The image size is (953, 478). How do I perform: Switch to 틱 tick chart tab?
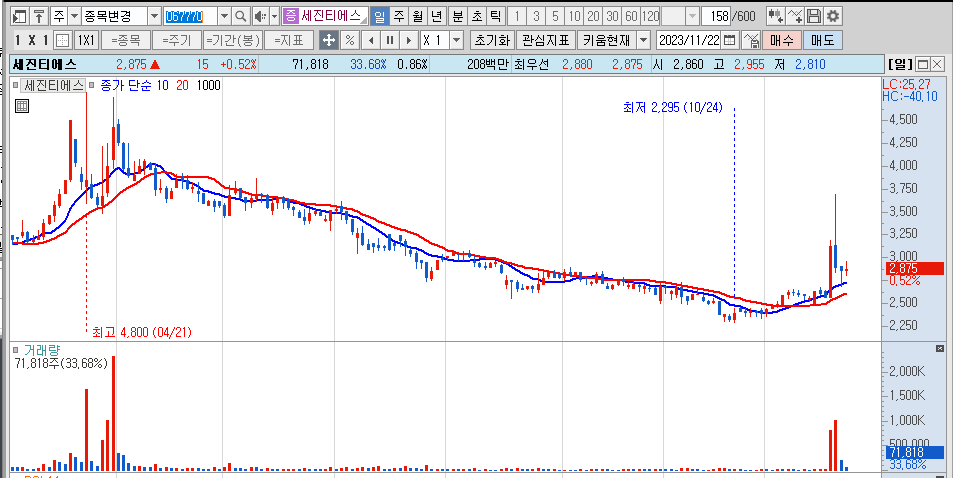coord(496,16)
